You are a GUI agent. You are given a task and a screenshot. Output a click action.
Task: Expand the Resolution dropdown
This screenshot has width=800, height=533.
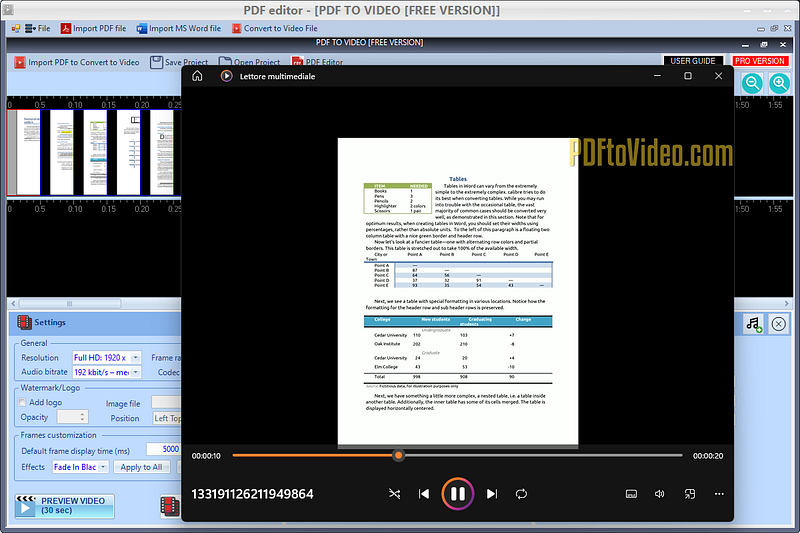coord(136,358)
